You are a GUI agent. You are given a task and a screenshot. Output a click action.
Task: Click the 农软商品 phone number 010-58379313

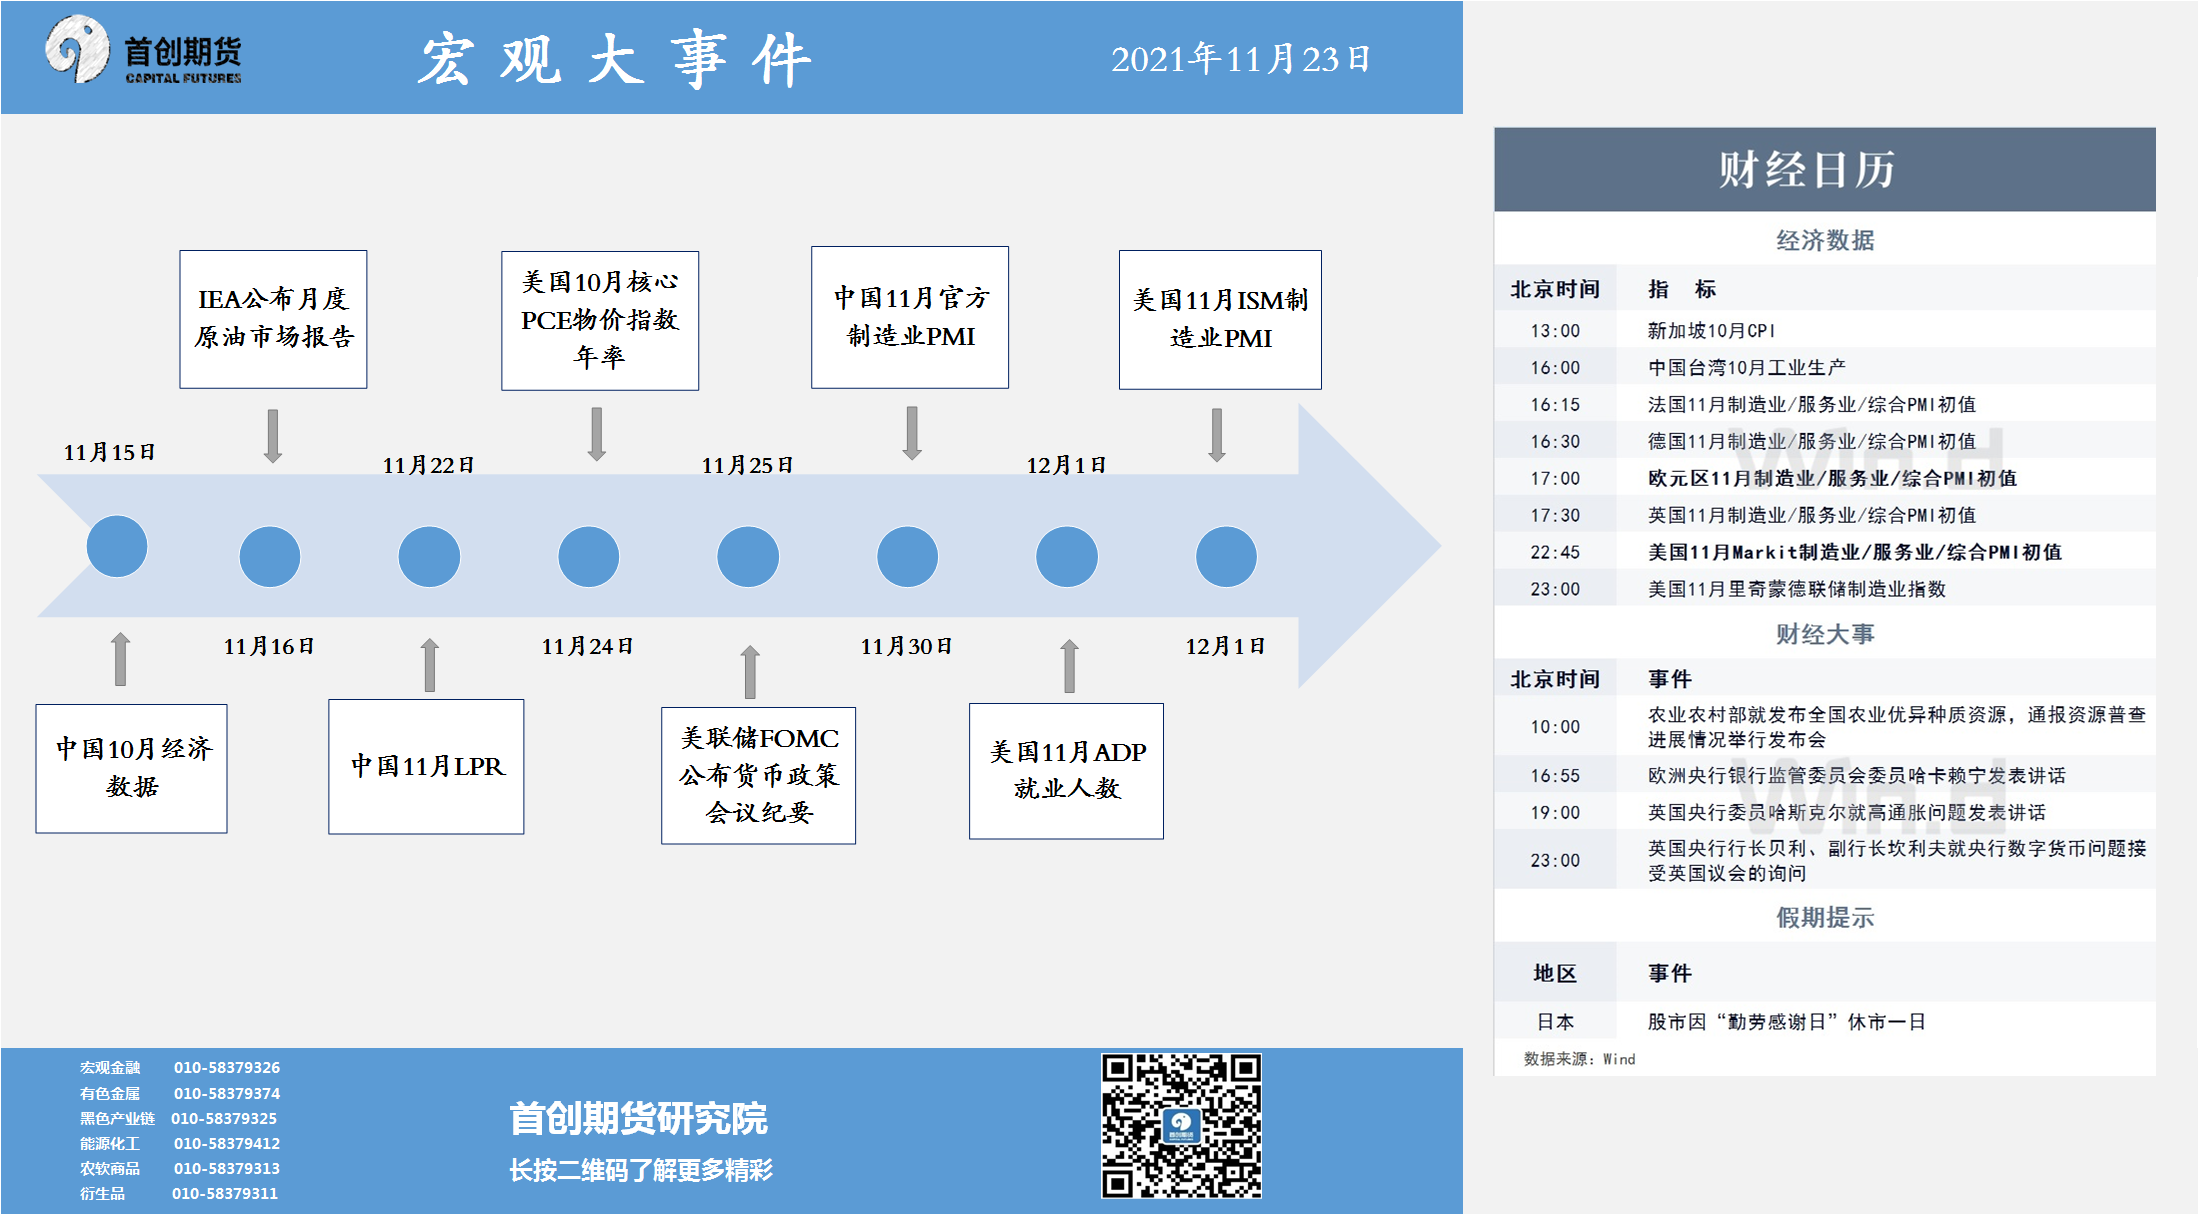click(x=227, y=1168)
